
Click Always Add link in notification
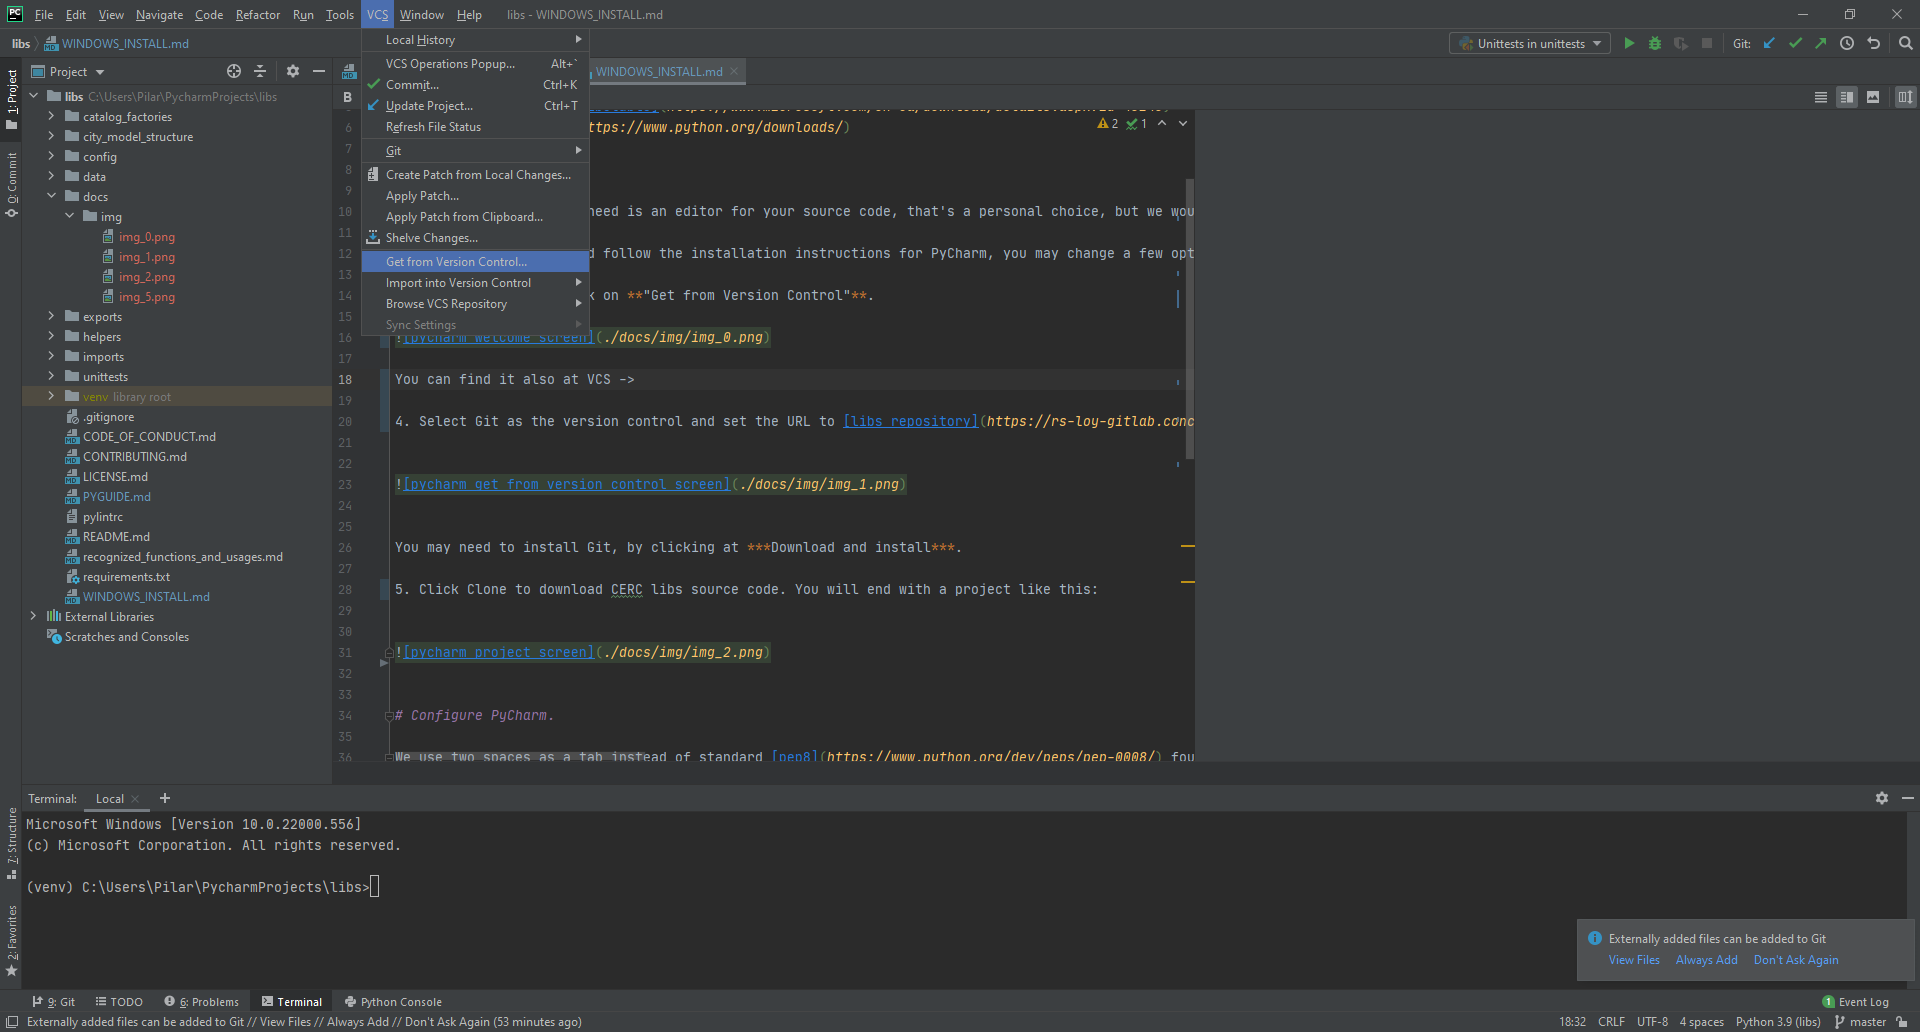coord(1706,960)
